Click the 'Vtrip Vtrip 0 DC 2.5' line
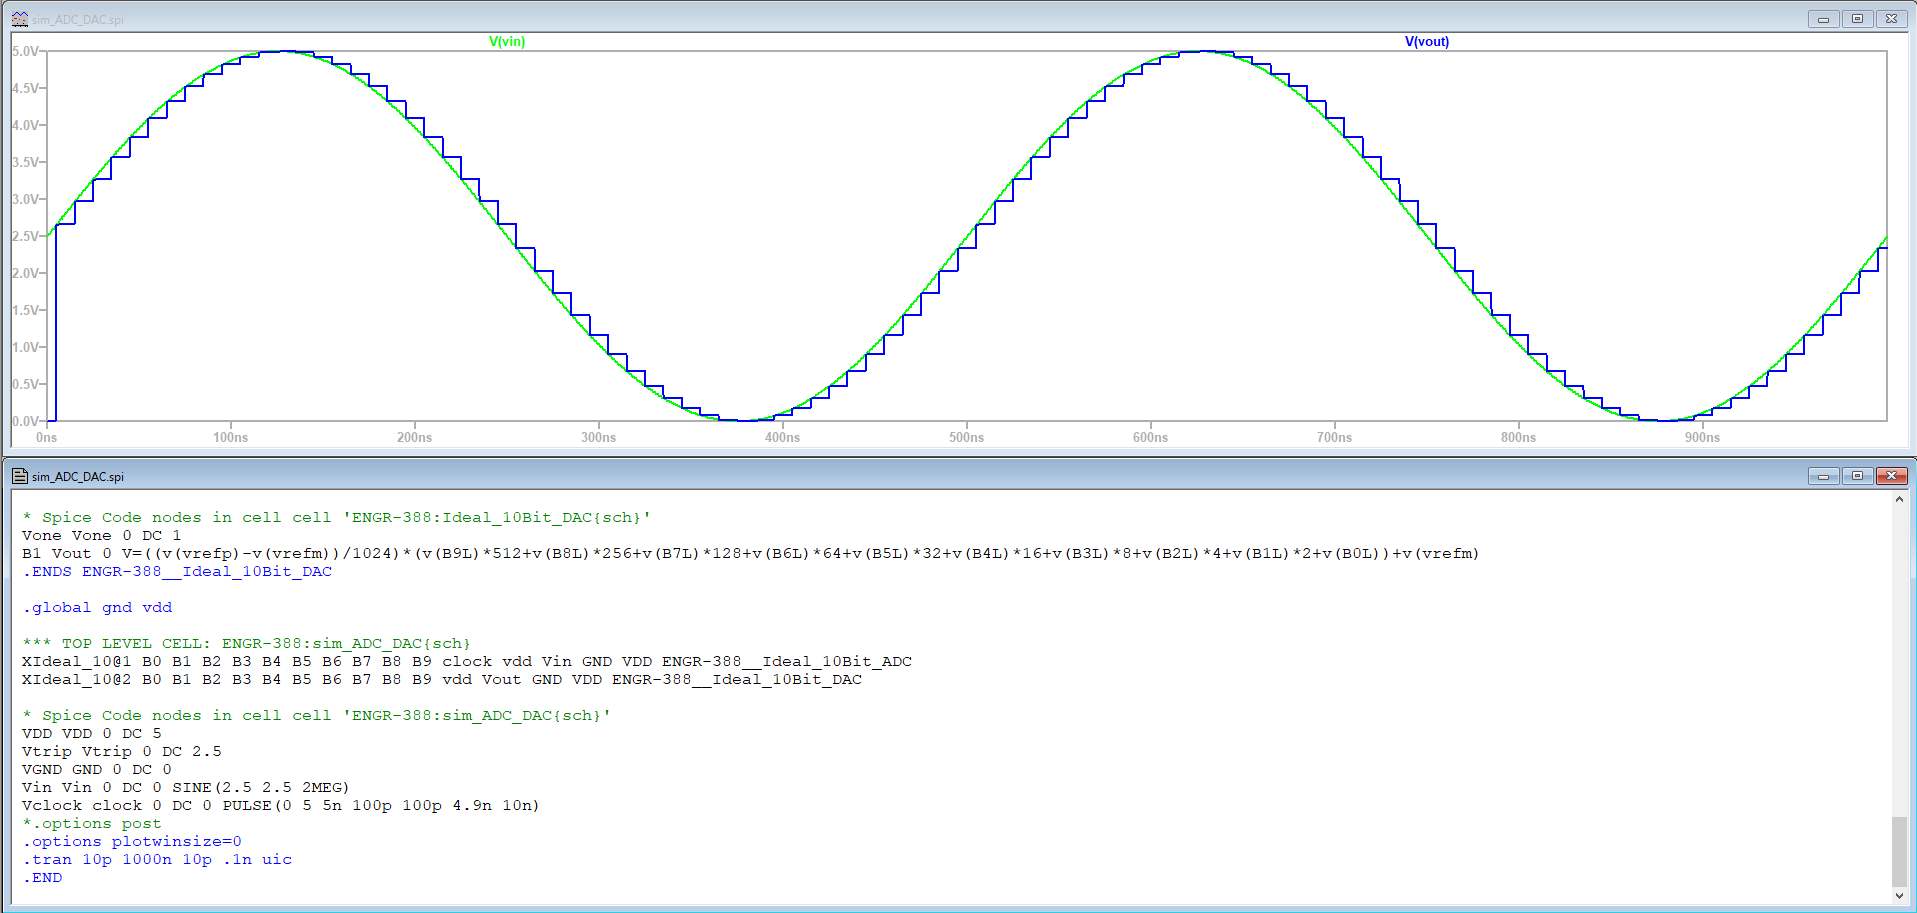 [x=121, y=751]
